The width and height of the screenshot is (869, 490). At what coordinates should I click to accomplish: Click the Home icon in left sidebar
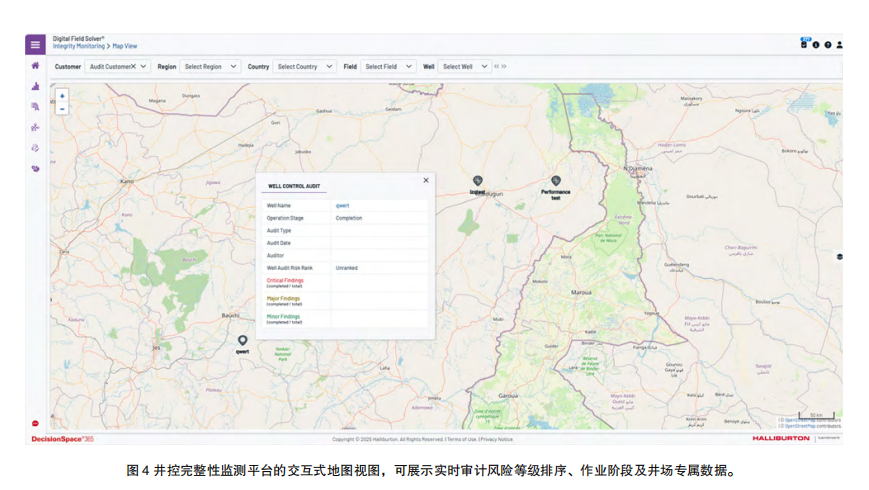pyautogui.click(x=35, y=66)
